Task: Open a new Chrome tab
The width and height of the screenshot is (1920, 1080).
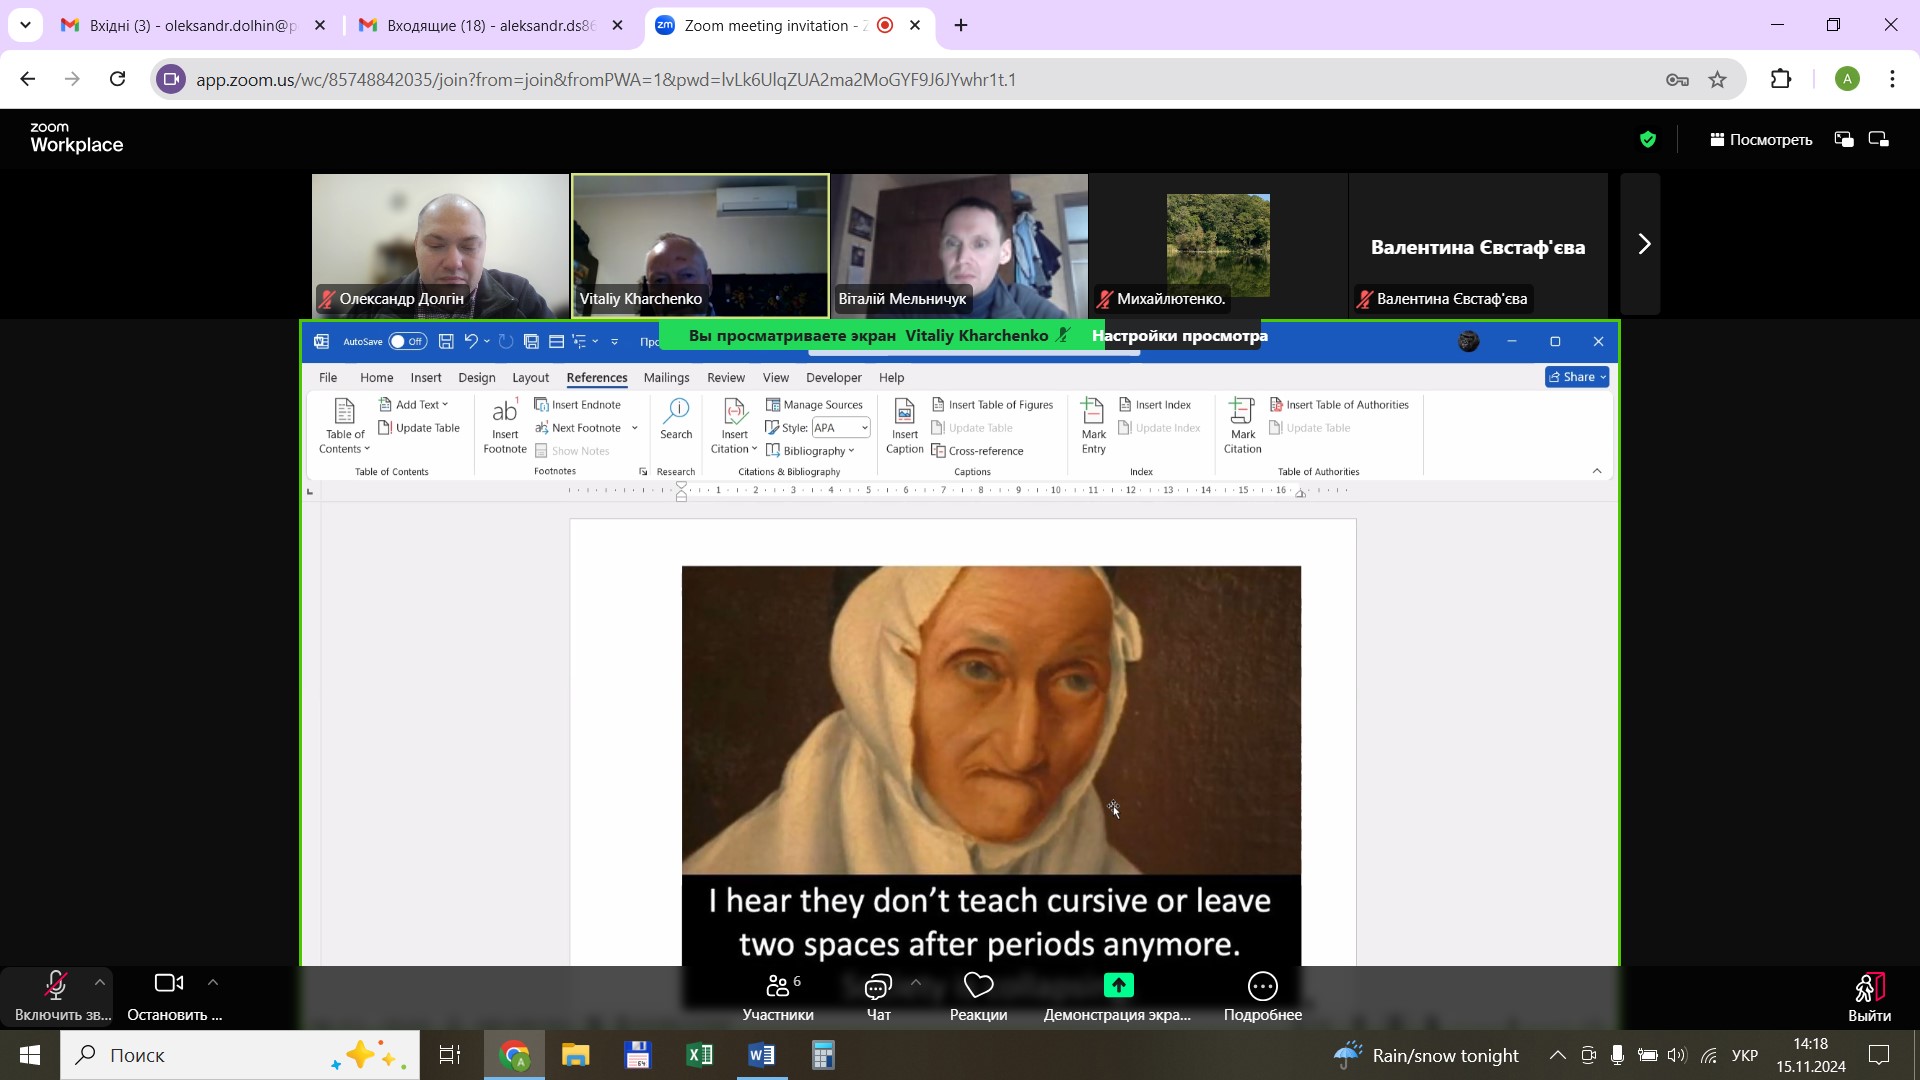Action: [x=961, y=26]
